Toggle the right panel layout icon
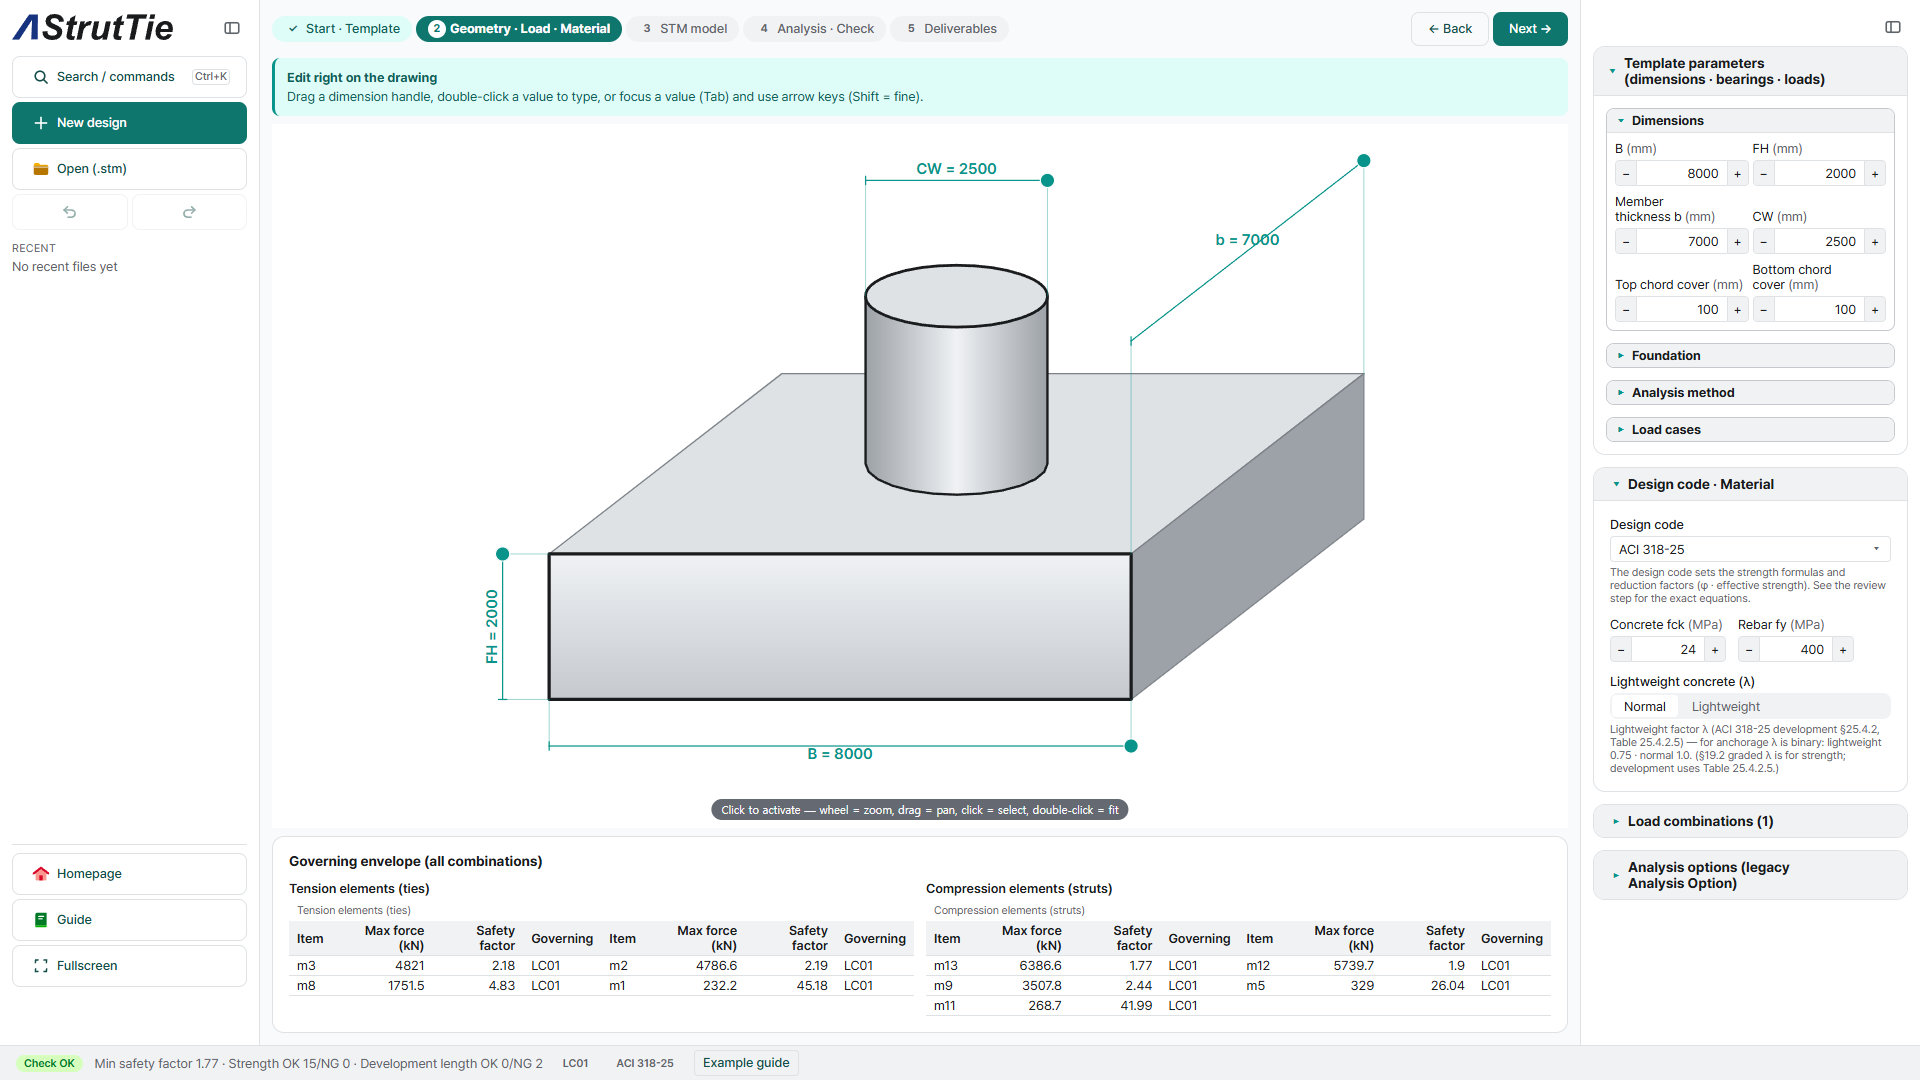This screenshot has width=1920, height=1080. [x=1893, y=27]
